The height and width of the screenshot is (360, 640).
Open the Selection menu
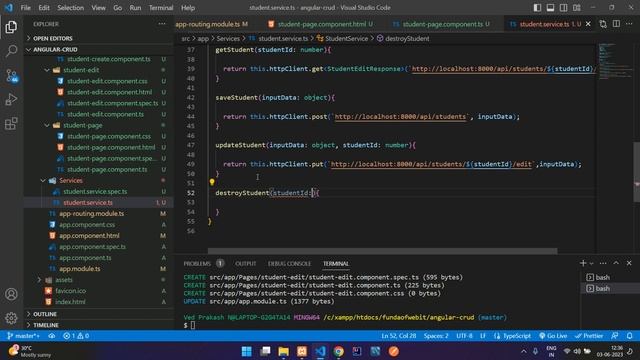70,8
